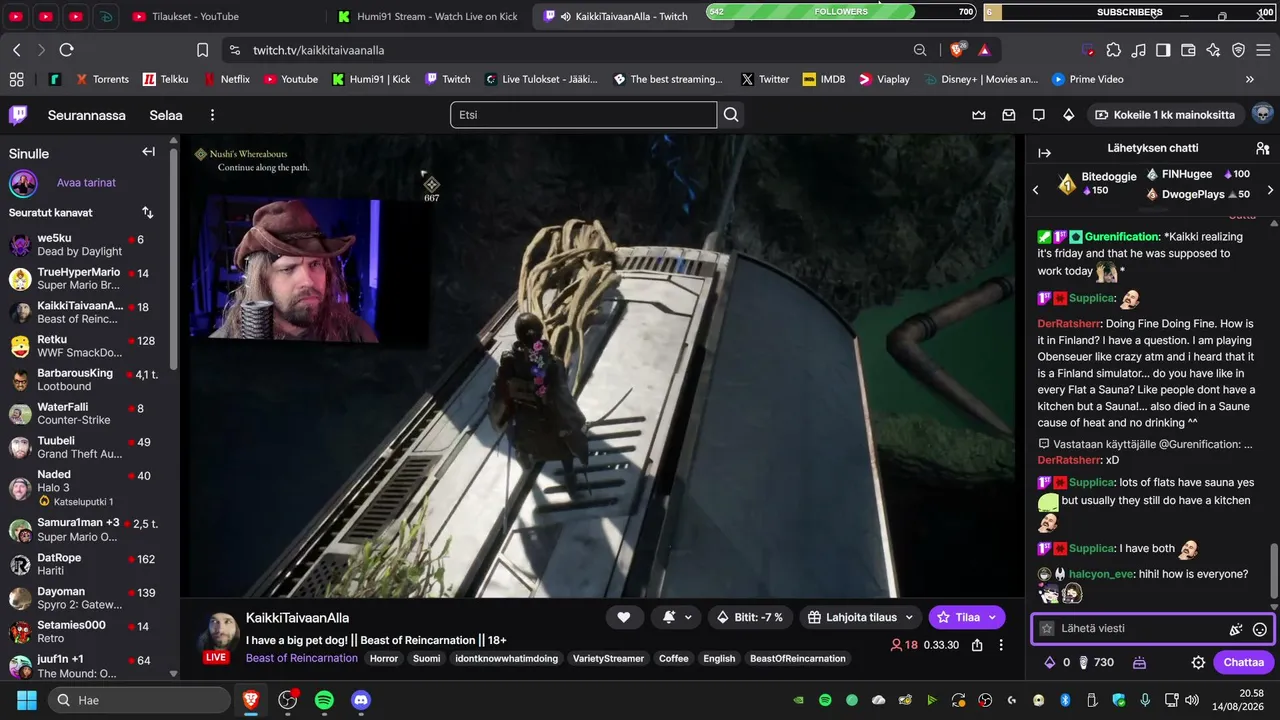Click Kokeile 1 kk mainoksitta button

tap(1166, 115)
